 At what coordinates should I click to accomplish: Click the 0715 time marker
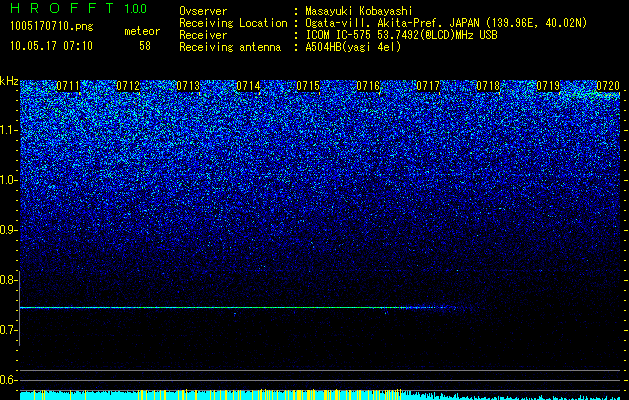[x=308, y=86]
